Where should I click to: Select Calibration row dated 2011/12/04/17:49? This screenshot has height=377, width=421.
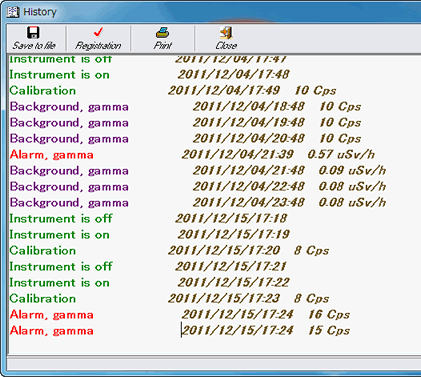point(173,90)
